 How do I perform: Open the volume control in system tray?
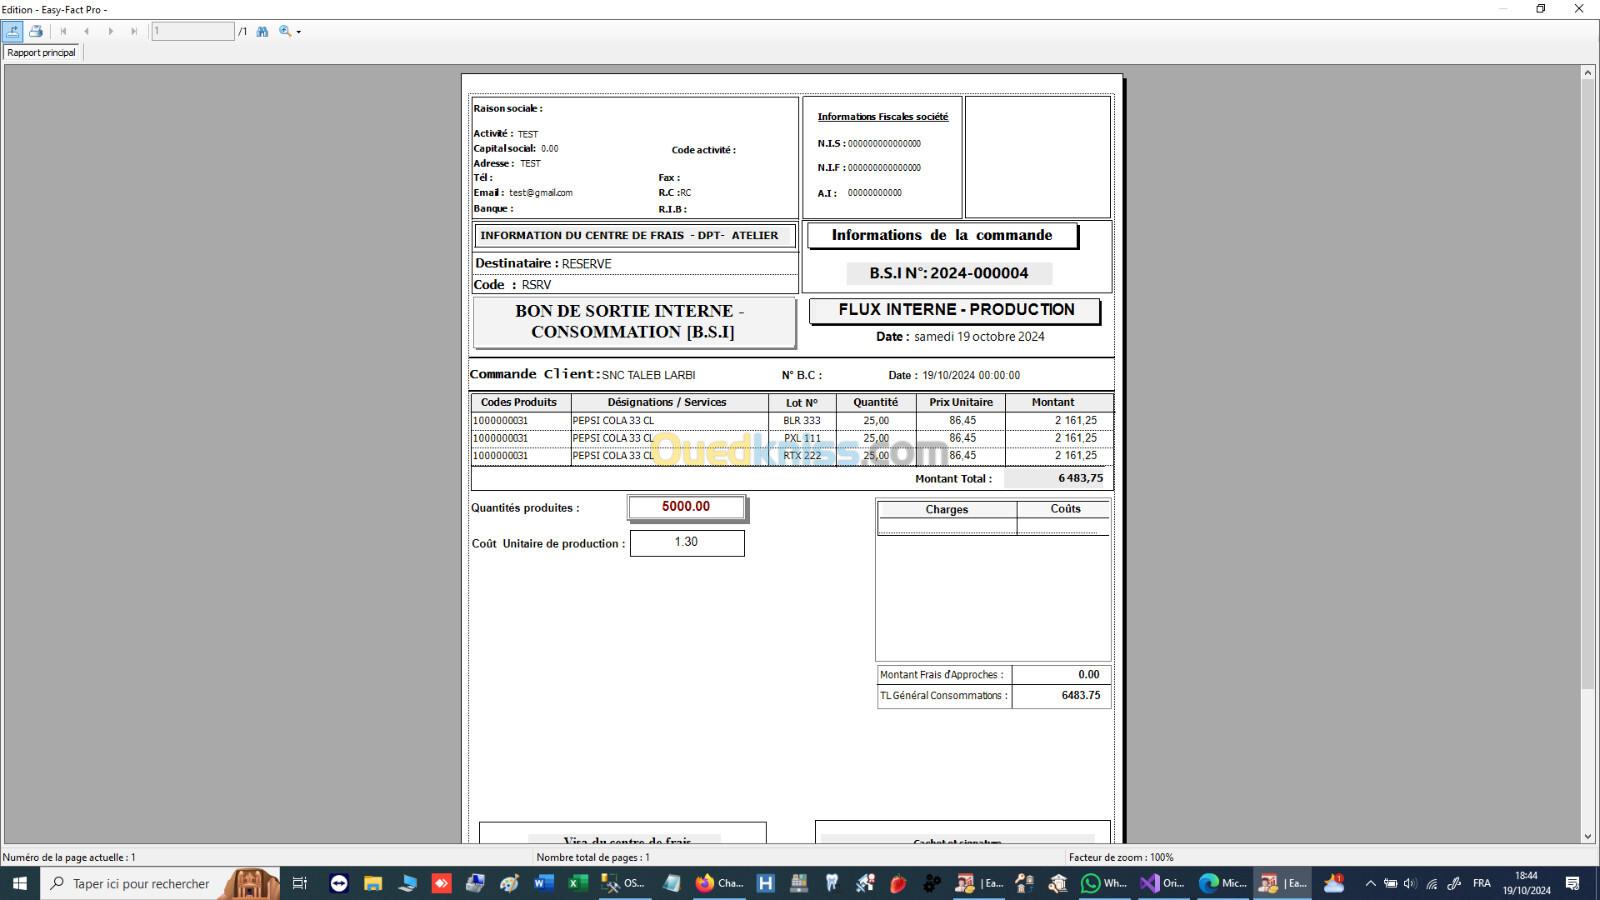tap(1410, 883)
